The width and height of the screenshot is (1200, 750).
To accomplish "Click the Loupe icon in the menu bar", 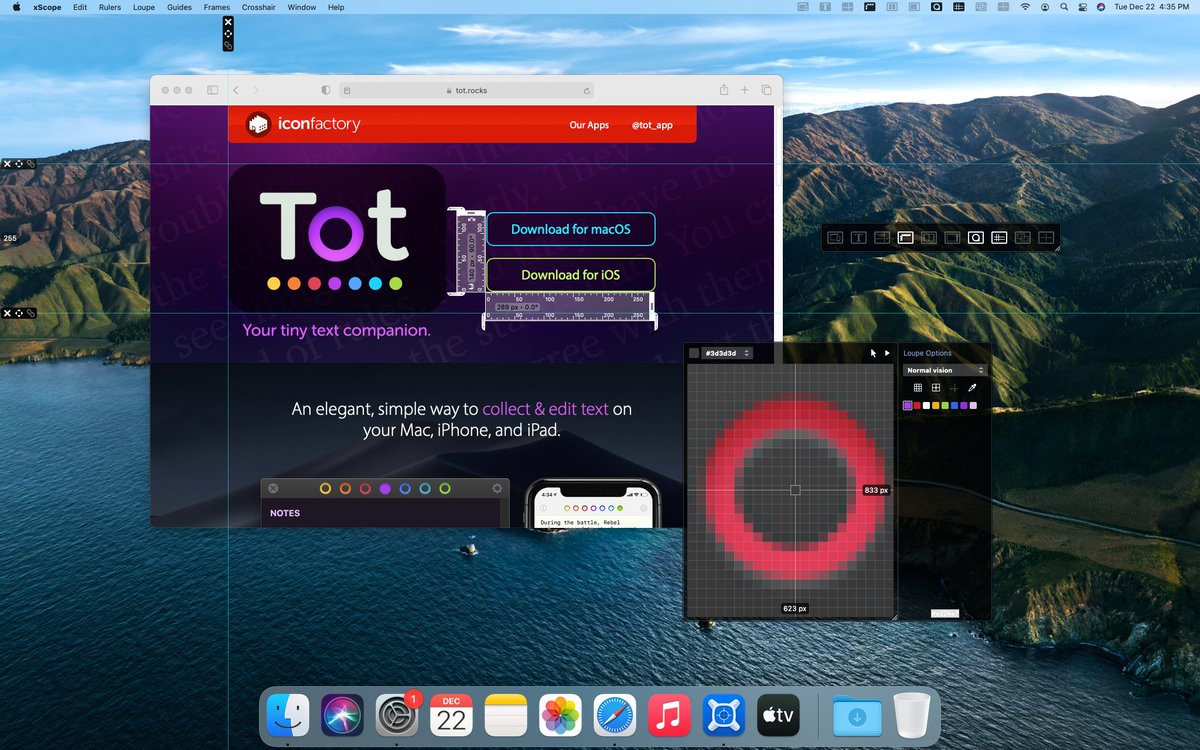I will coord(937,7).
